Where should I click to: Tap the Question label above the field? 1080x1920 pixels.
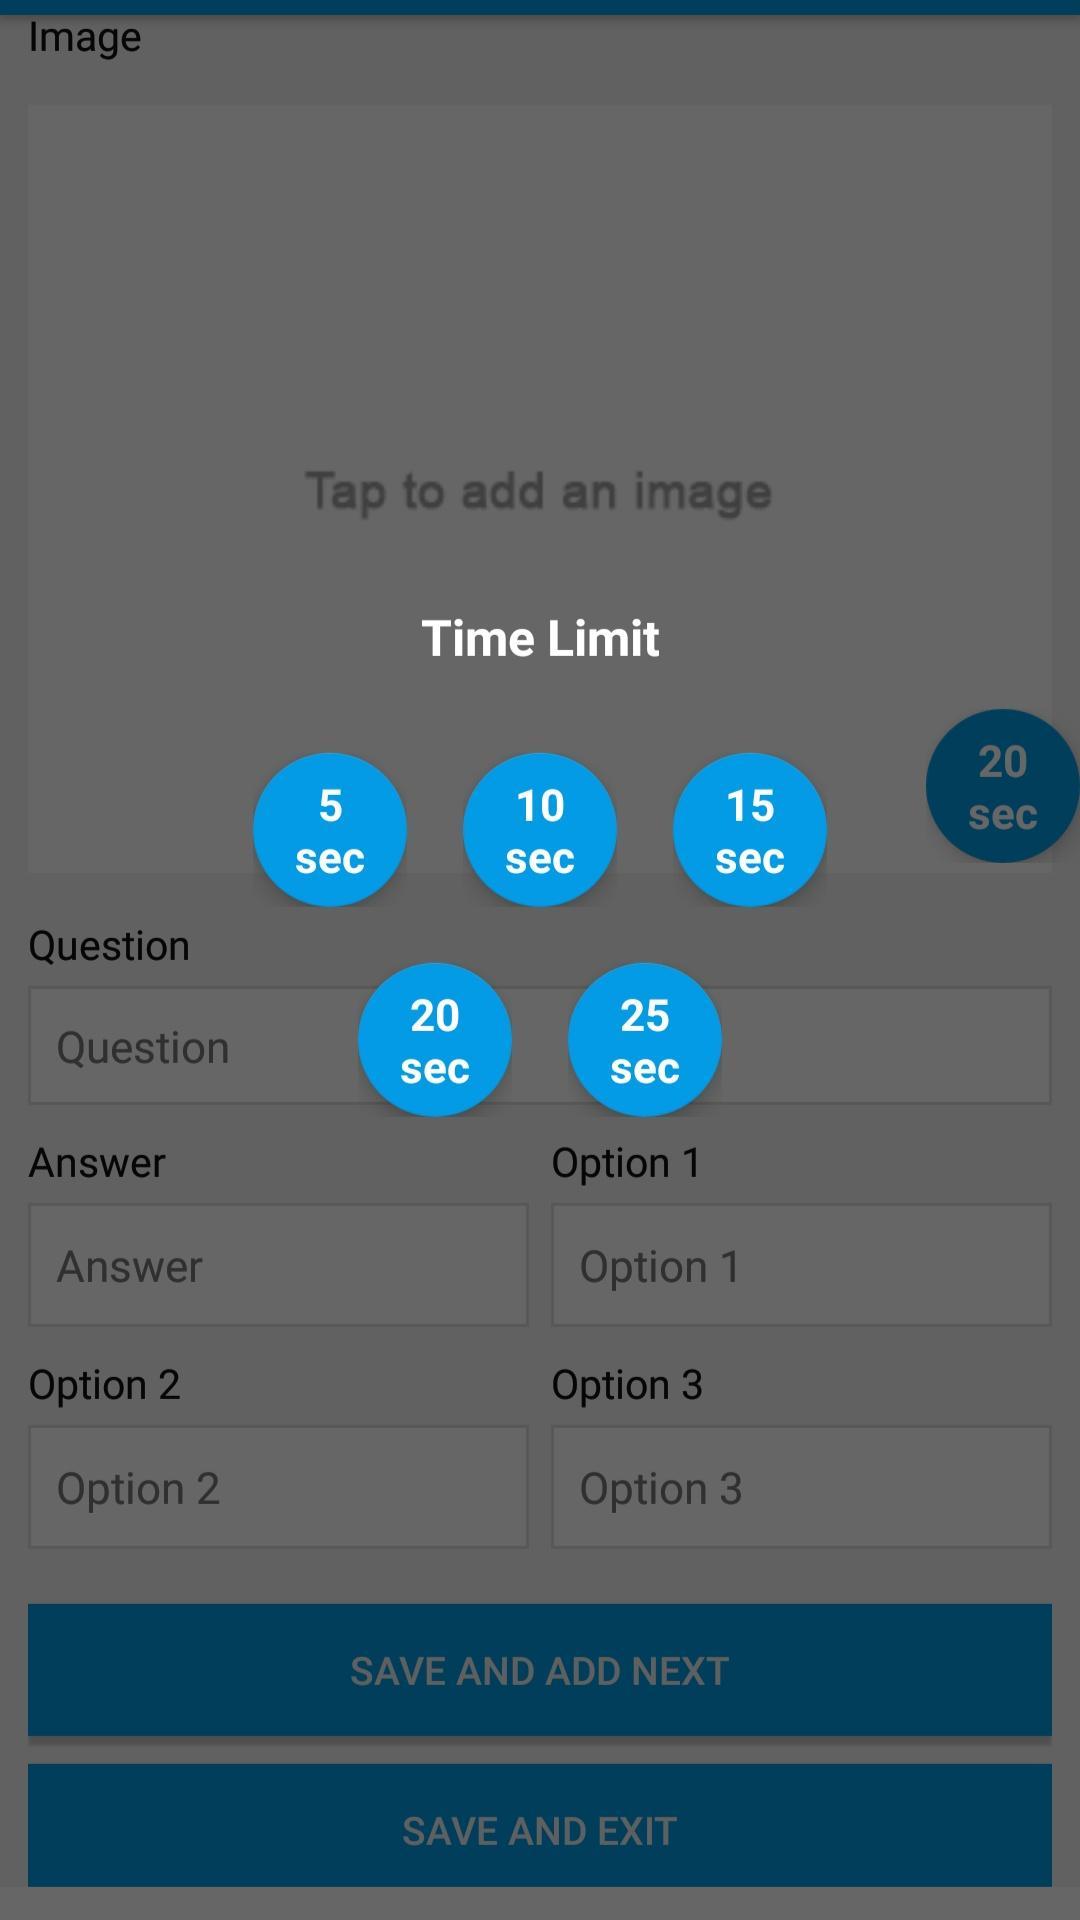109,946
